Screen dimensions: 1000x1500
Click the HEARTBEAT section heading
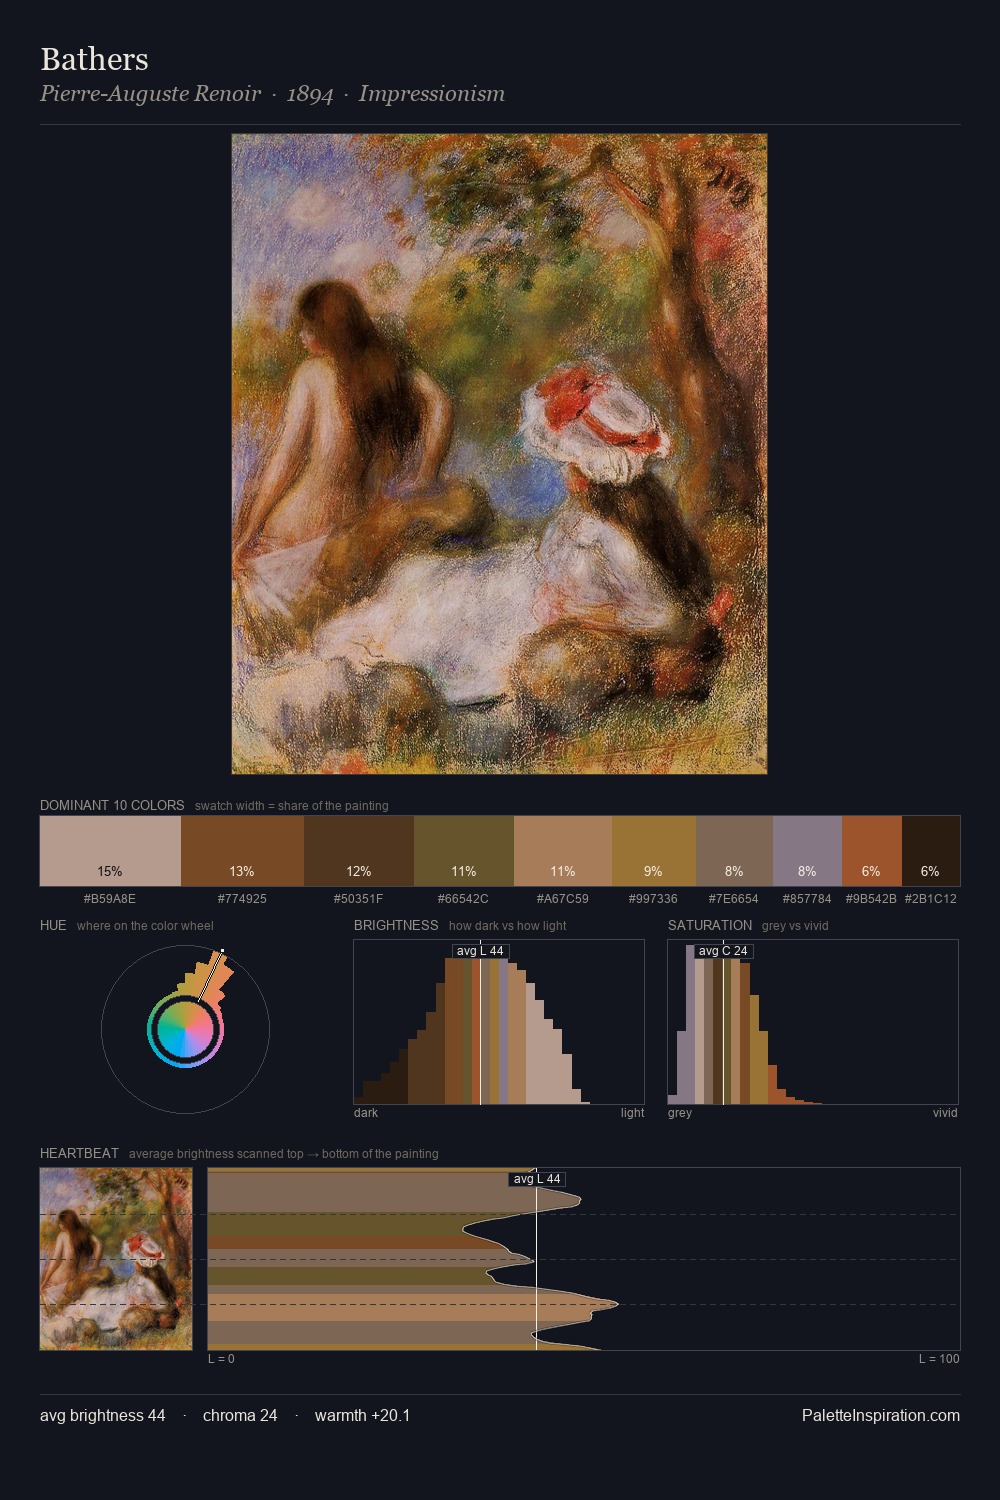(x=79, y=1153)
